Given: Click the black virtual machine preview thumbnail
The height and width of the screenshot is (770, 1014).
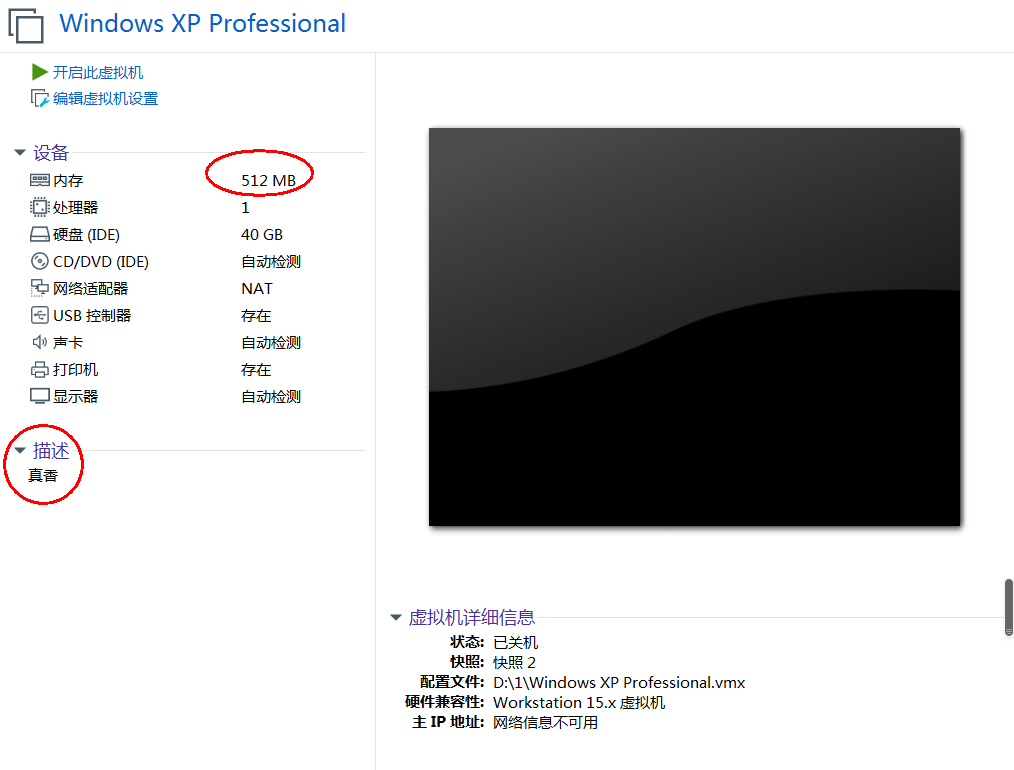Looking at the screenshot, I should click(x=694, y=326).
